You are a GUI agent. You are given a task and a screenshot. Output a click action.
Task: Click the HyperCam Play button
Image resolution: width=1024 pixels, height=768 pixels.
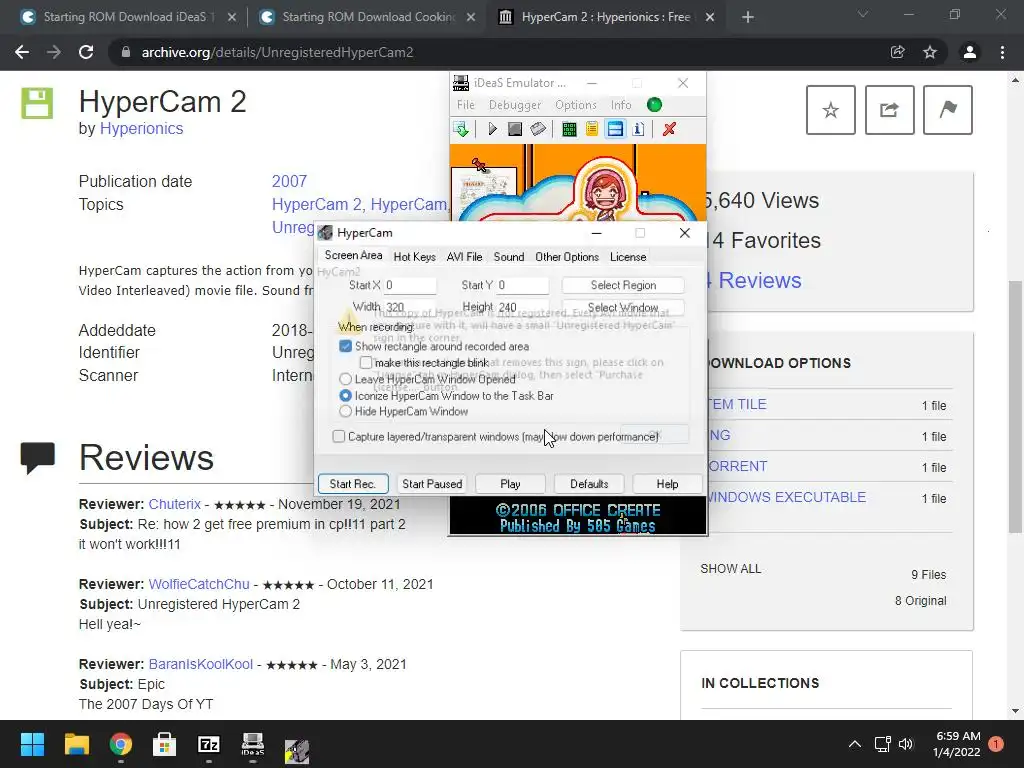coord(510,484)
